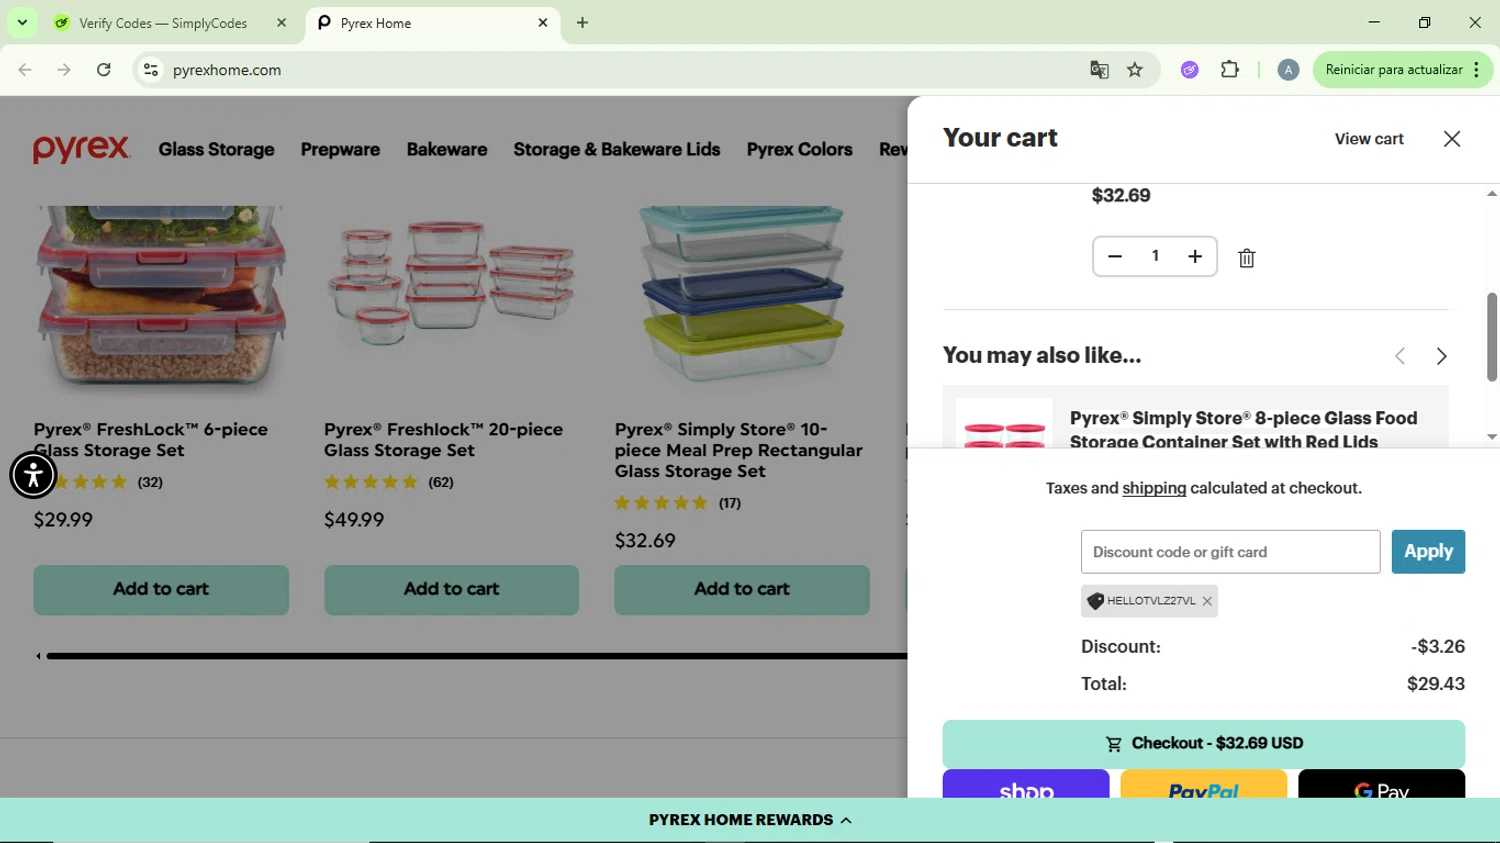Decrease cart item quantity
This screenshot has width=1500, height=843.
(1115, 257)
